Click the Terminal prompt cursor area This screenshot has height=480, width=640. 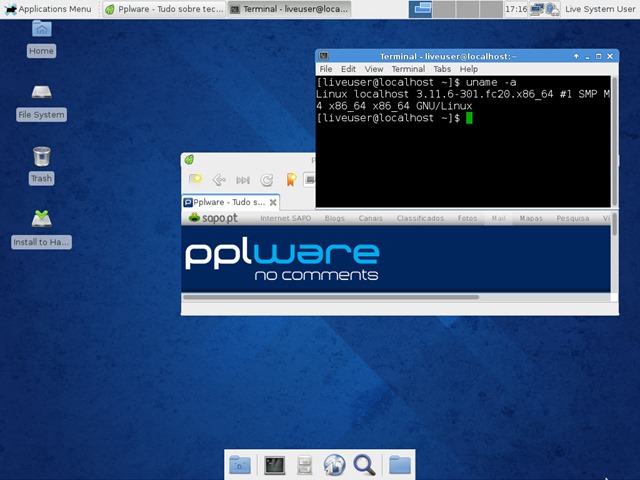pyautogui.click(x=469, y=118)
